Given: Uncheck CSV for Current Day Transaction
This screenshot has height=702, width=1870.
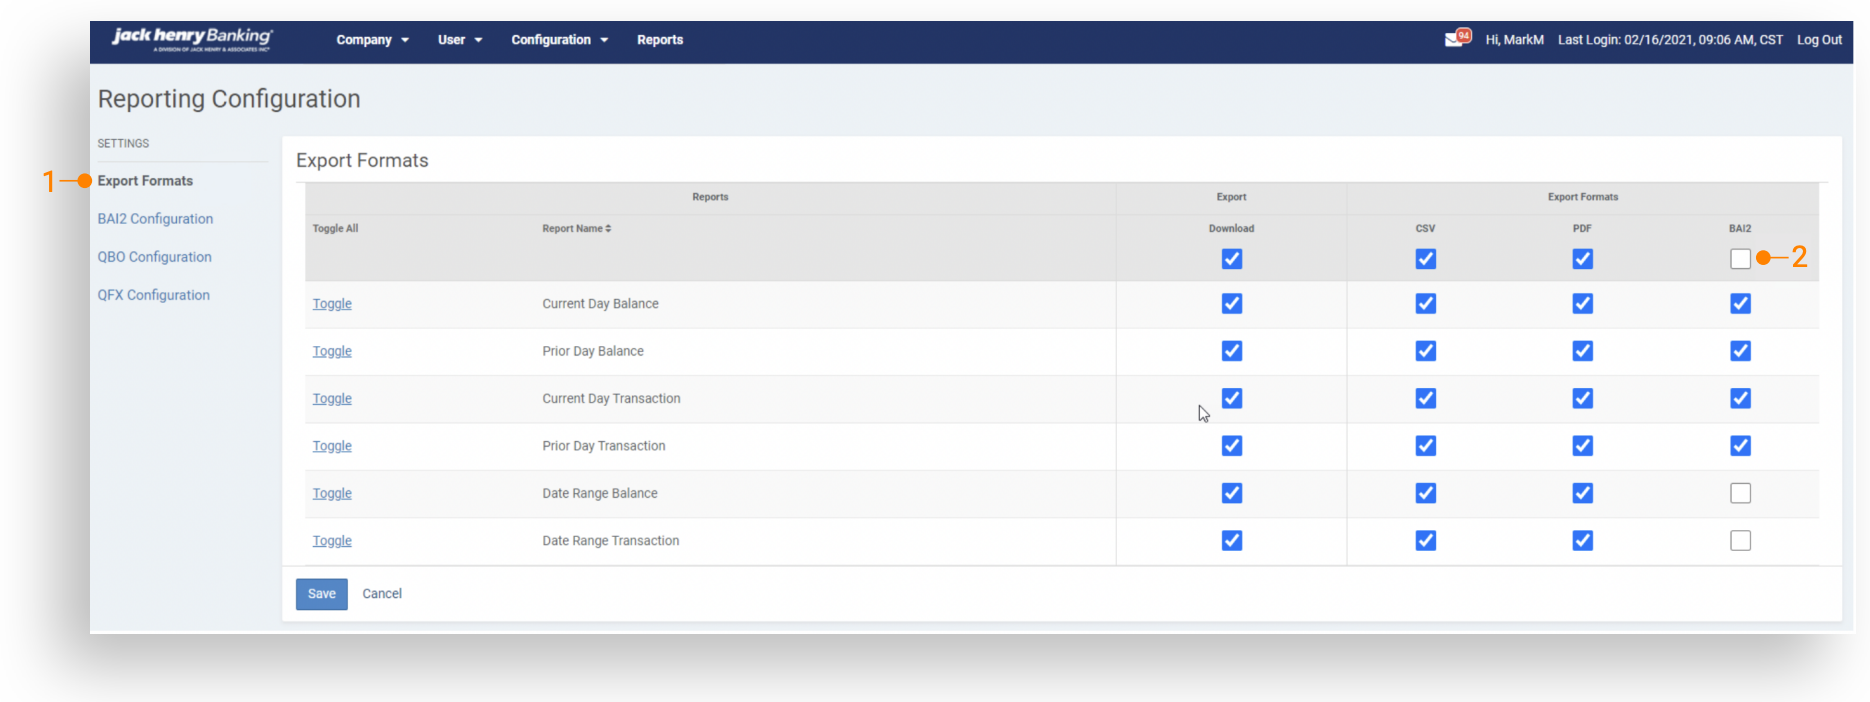Looking at the screenshot, I should [1425, 399].
